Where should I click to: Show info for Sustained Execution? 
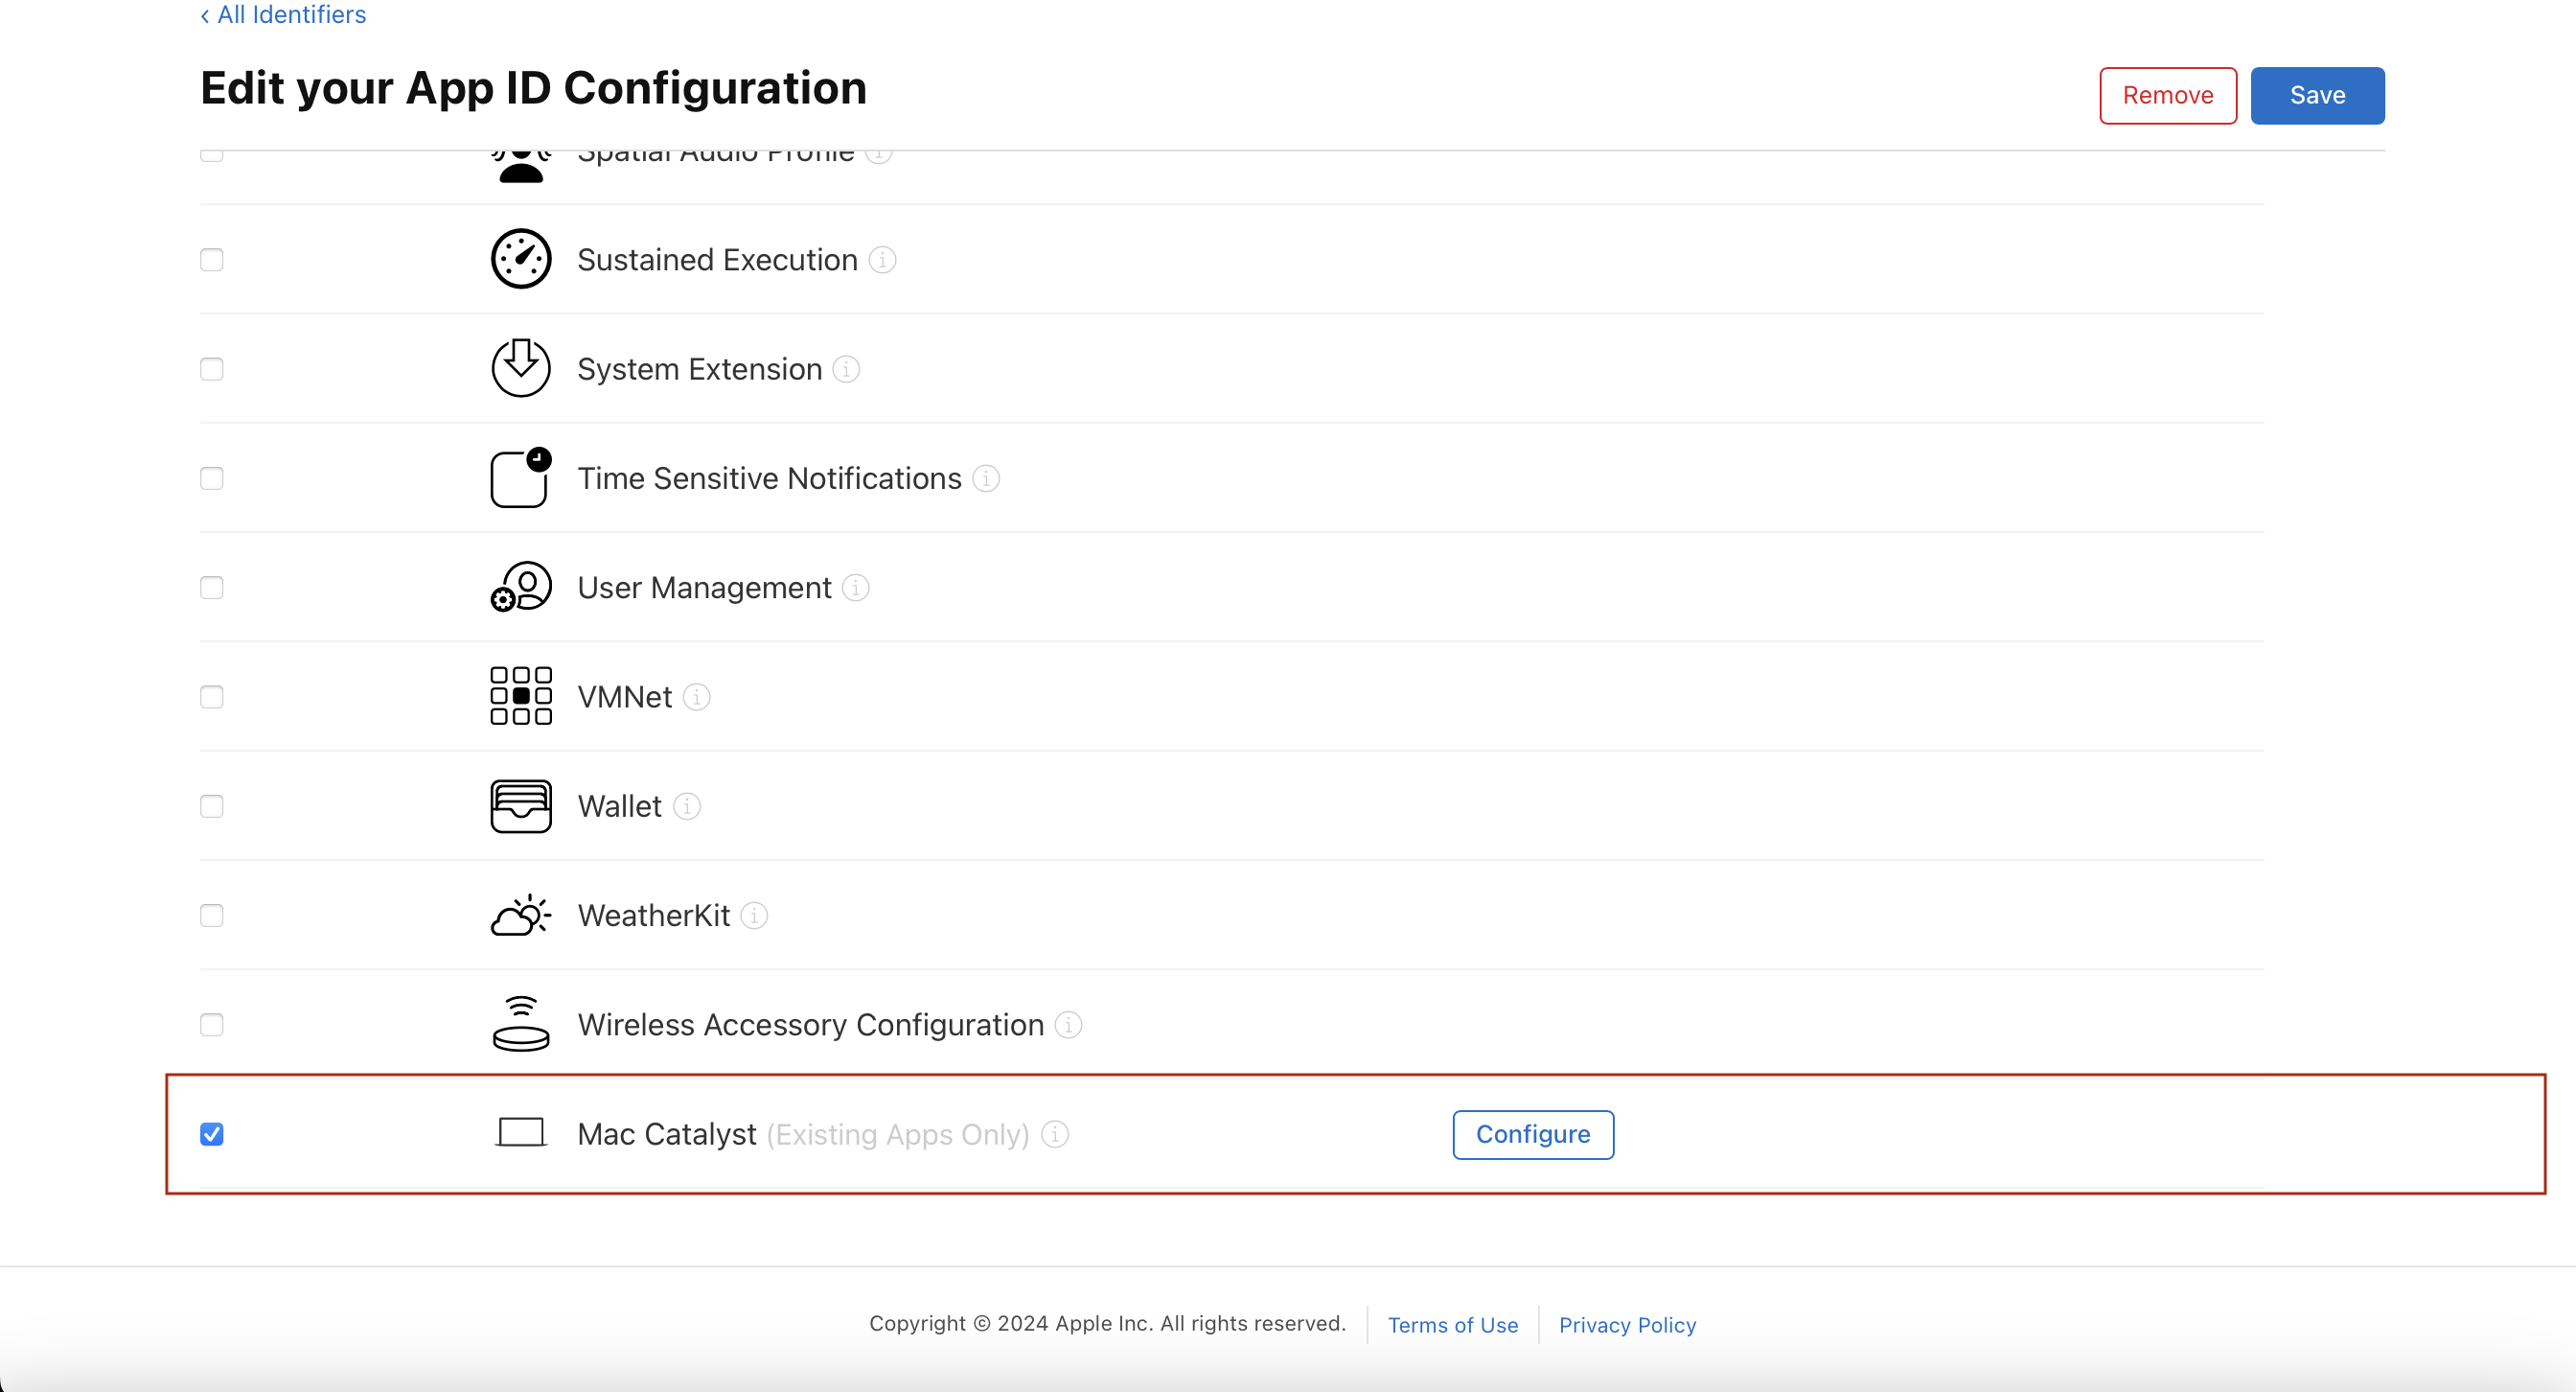point(882,260)
